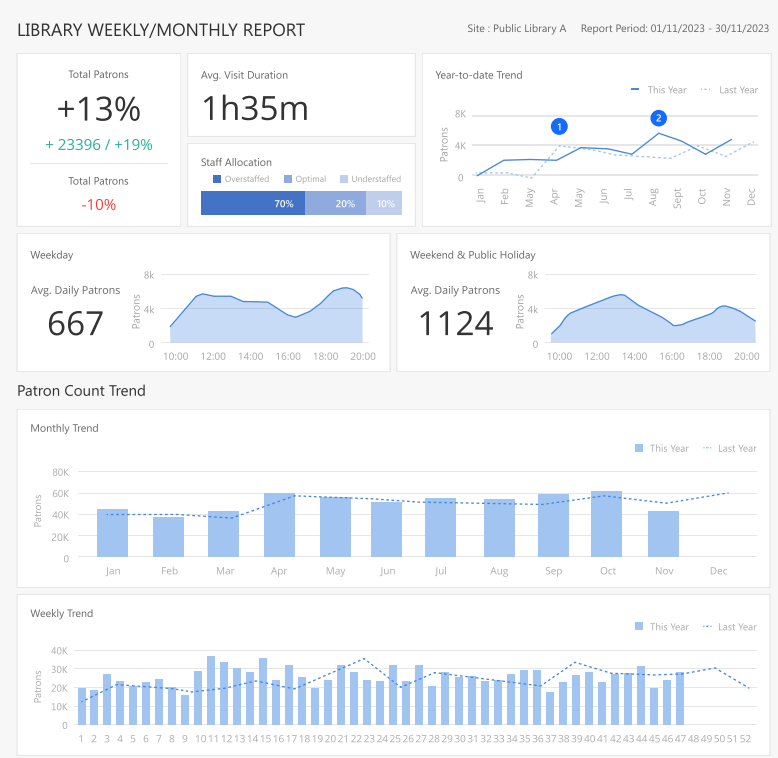This screenshot has height=758, width=778.
Task: Click the Overstaffed legend swatch
Action: 217,179
